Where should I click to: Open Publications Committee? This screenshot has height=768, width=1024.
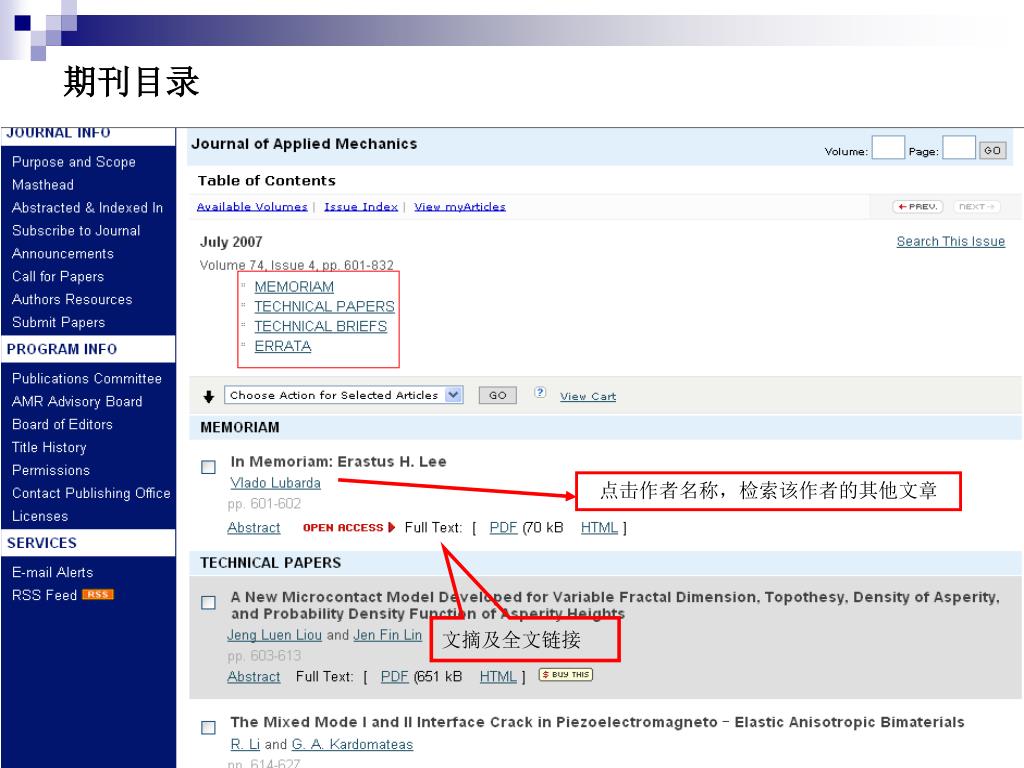[x=87, y=379]
